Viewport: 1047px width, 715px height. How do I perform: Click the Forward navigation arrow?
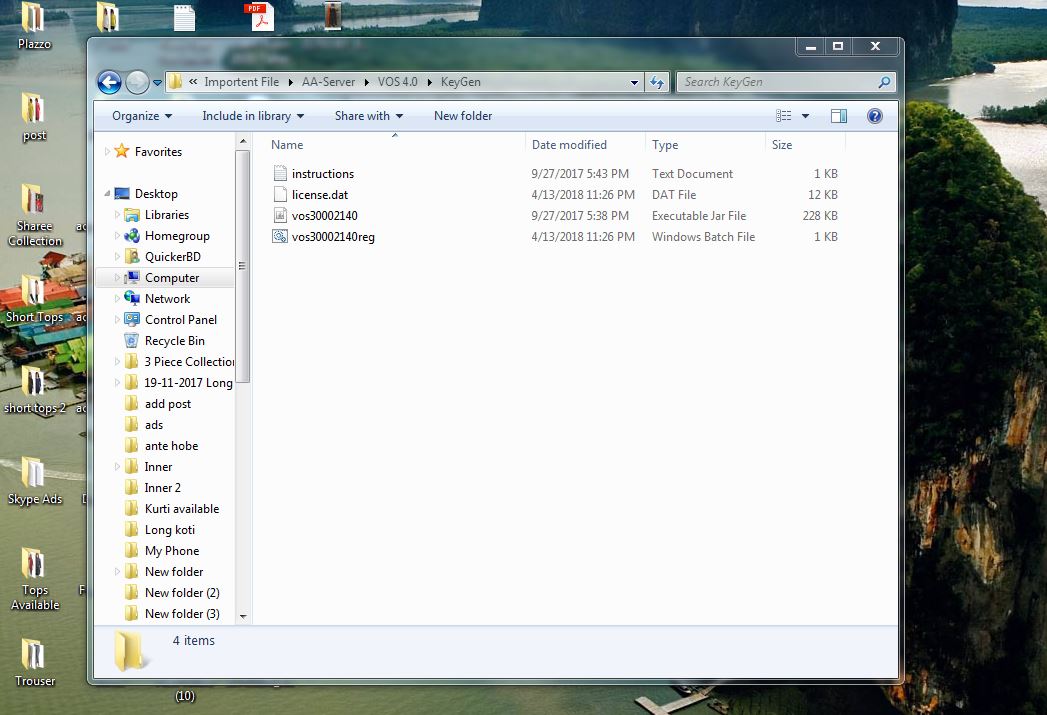pos(137,82)
